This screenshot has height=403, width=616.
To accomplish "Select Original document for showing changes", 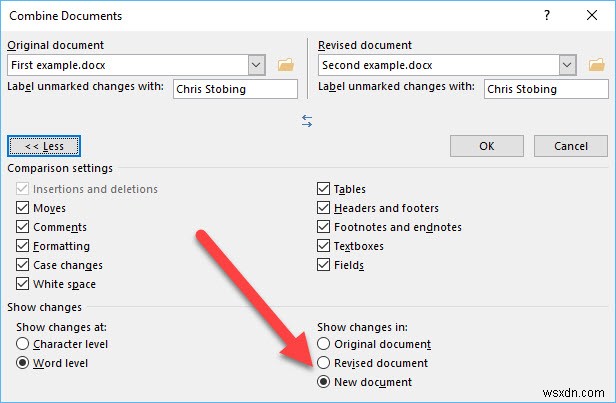I will [x=324, y=344].
